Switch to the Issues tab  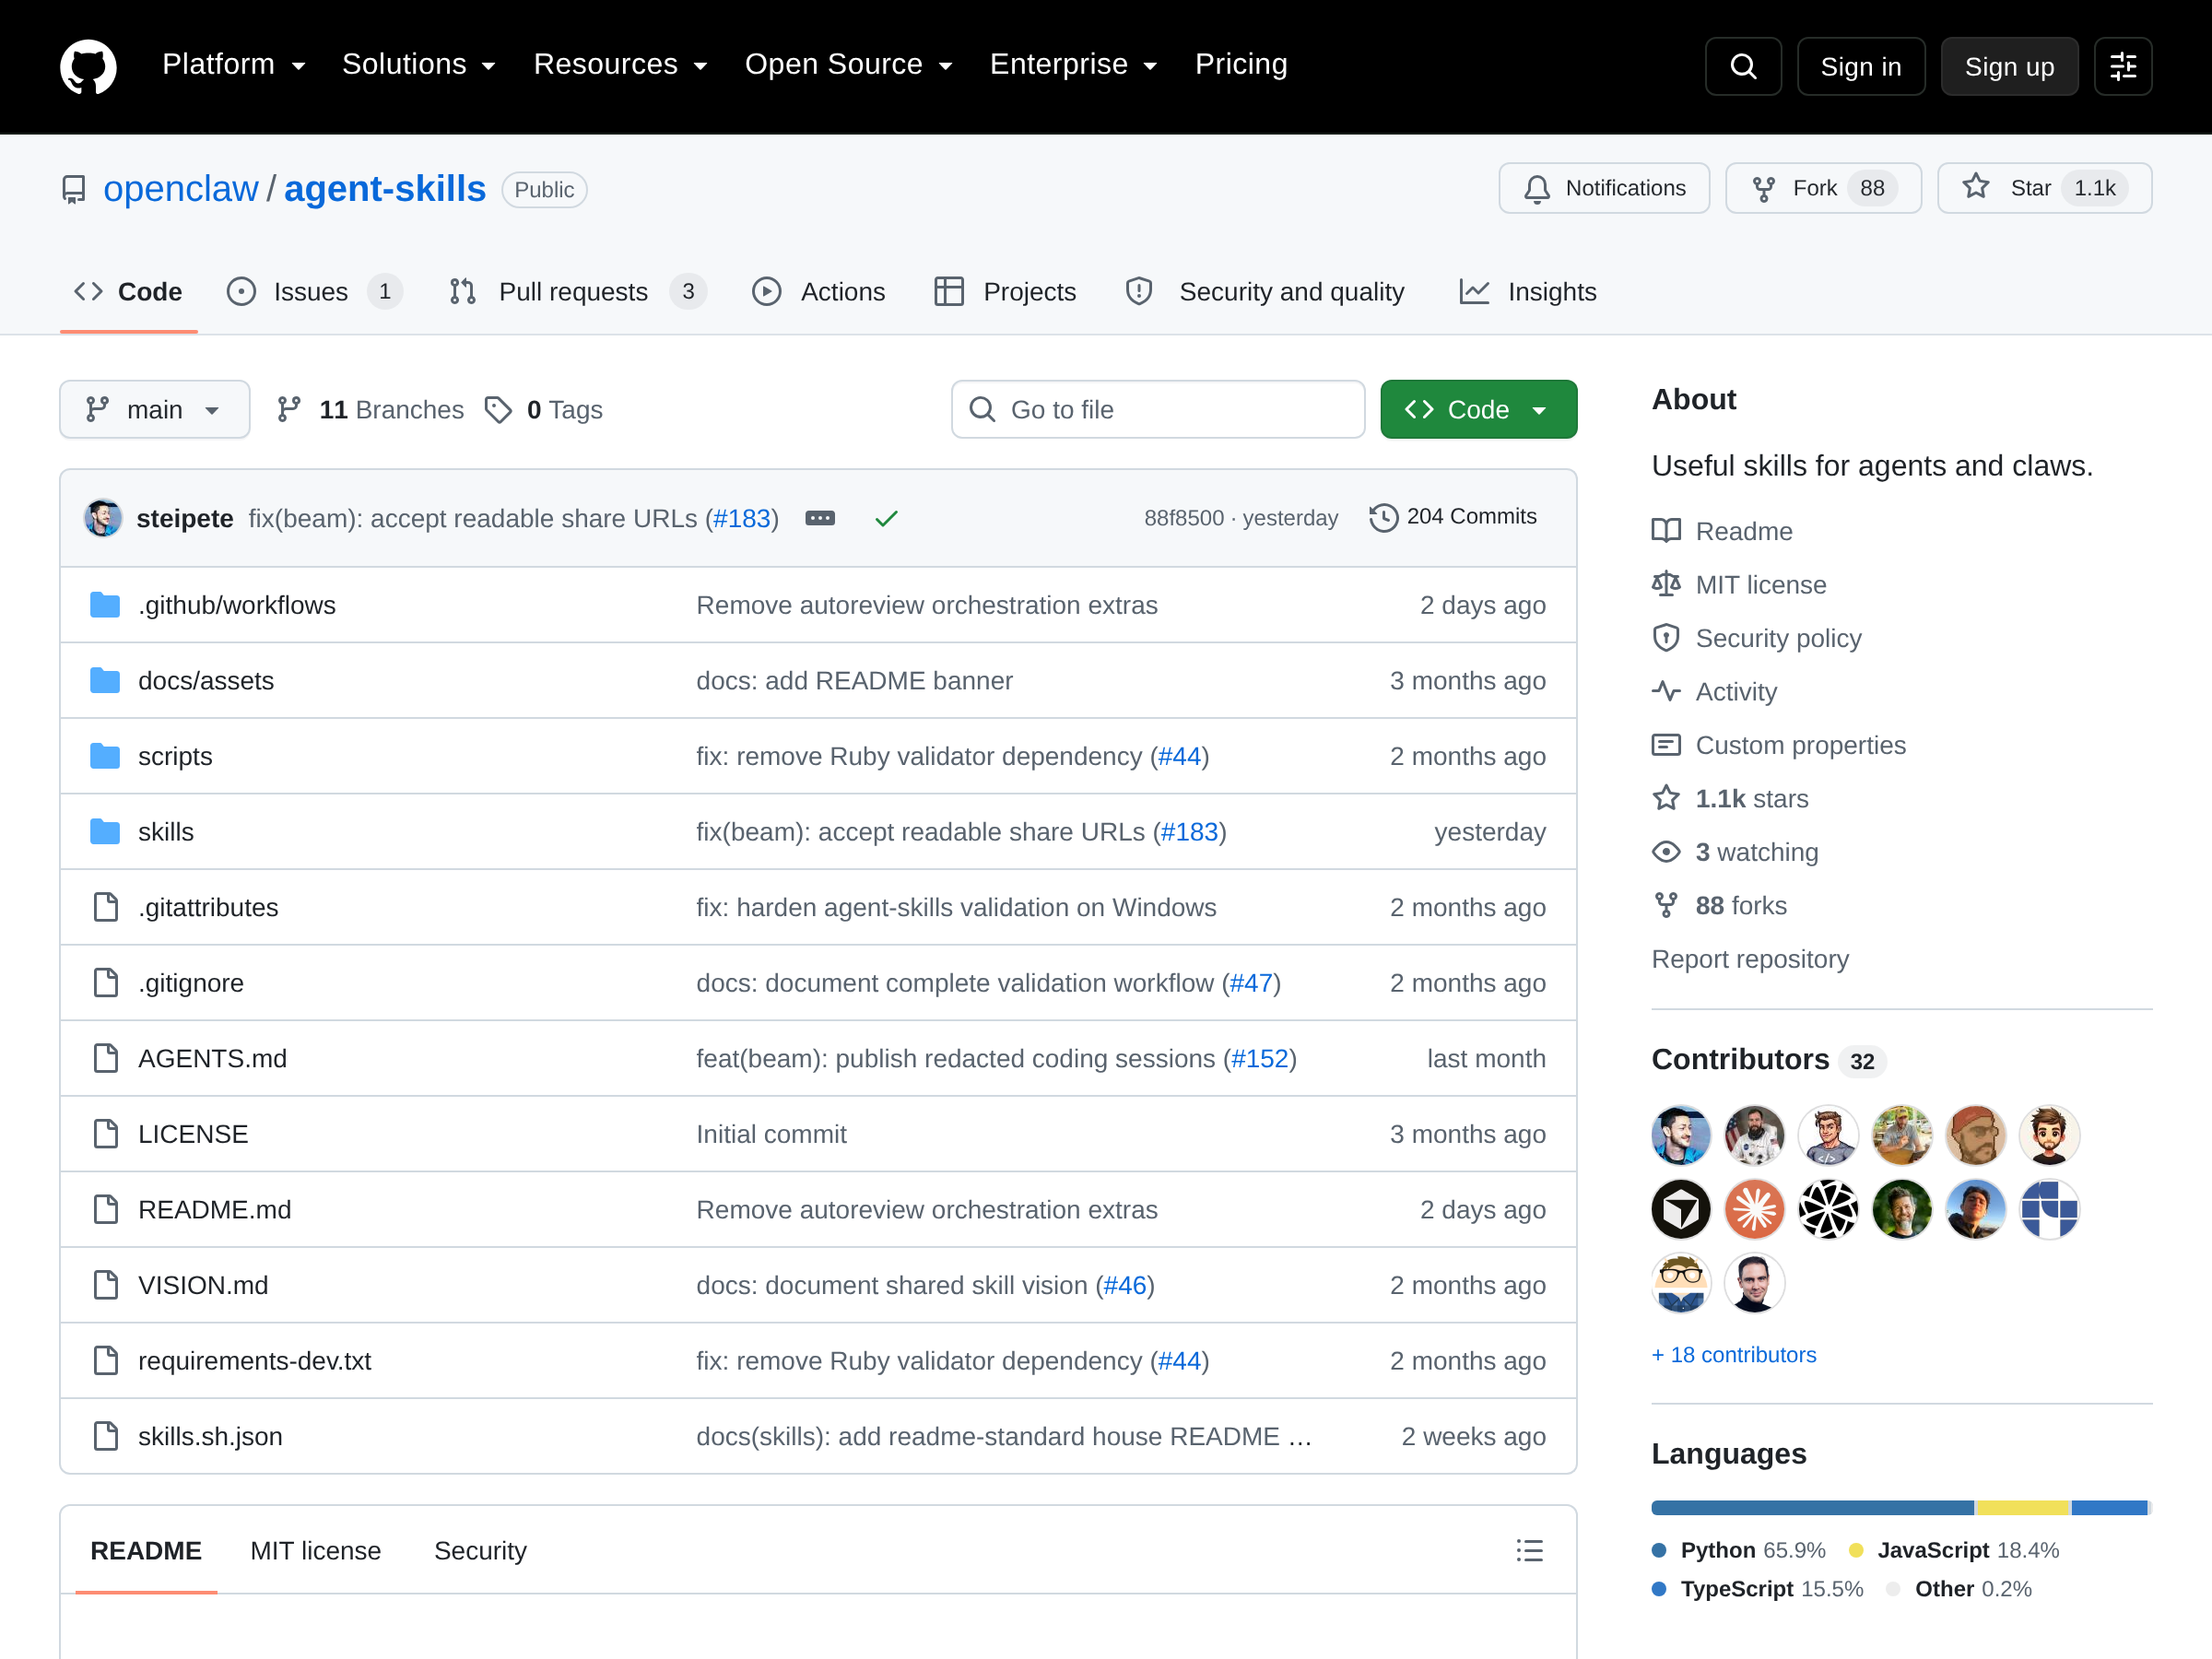(x=314, y=292)
